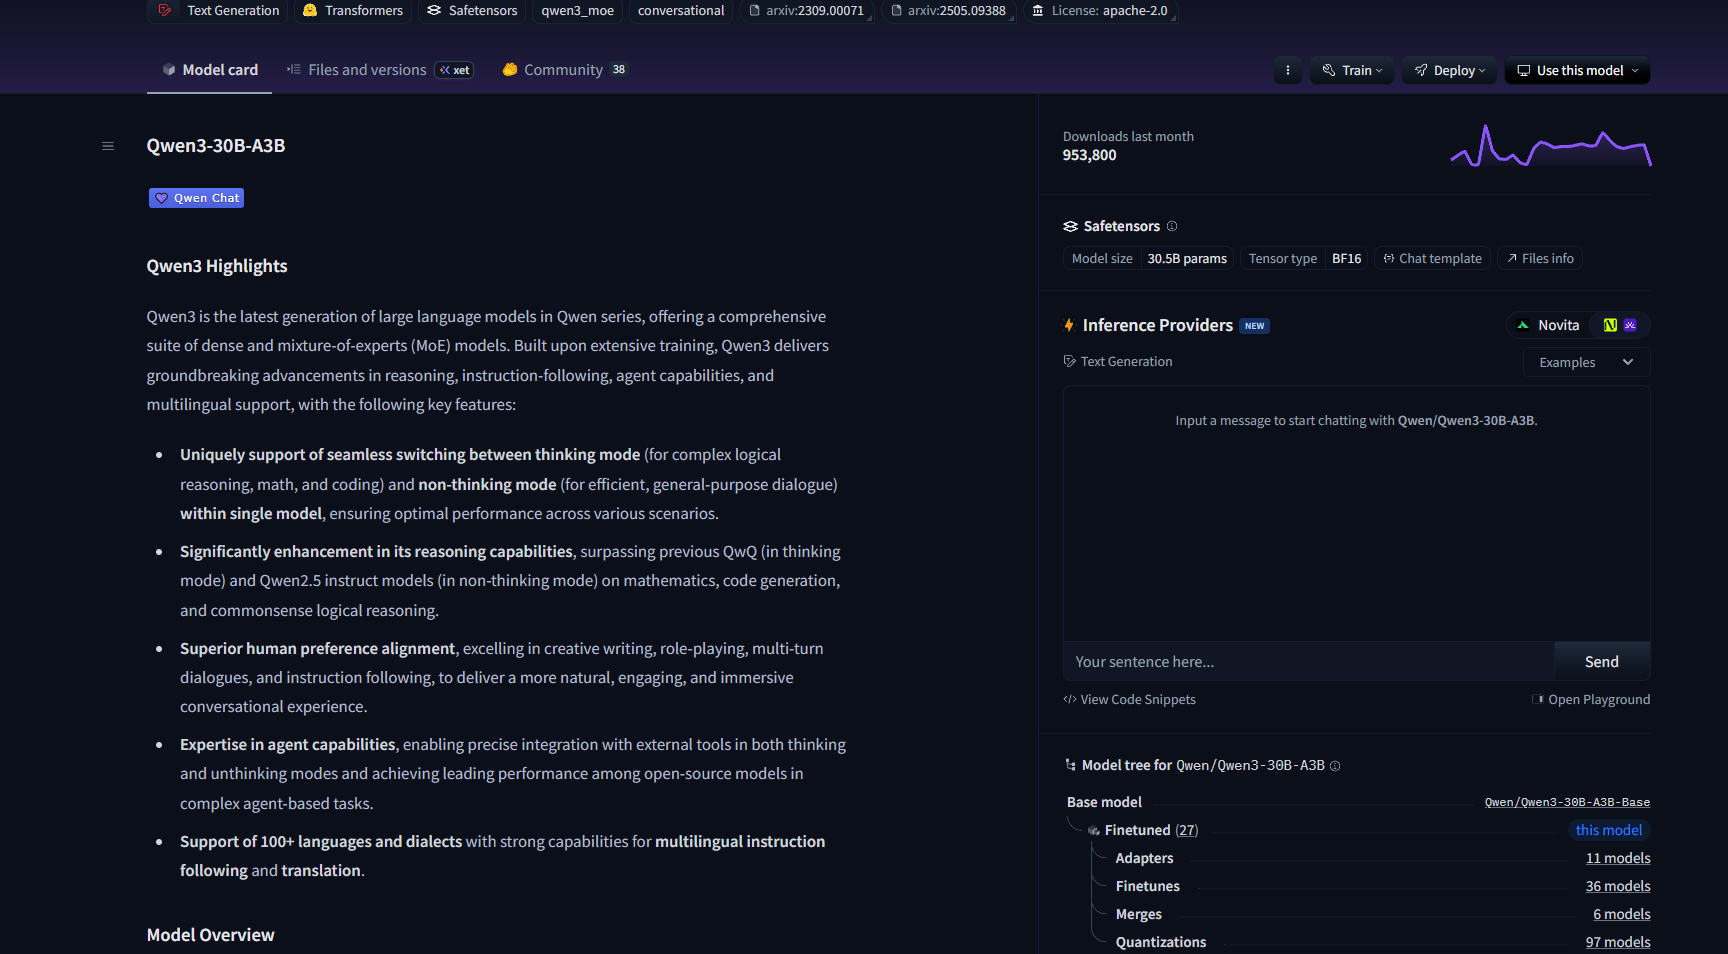Open Playground link
Screen dimensions: 1728x954
[x=1592, y=700]
